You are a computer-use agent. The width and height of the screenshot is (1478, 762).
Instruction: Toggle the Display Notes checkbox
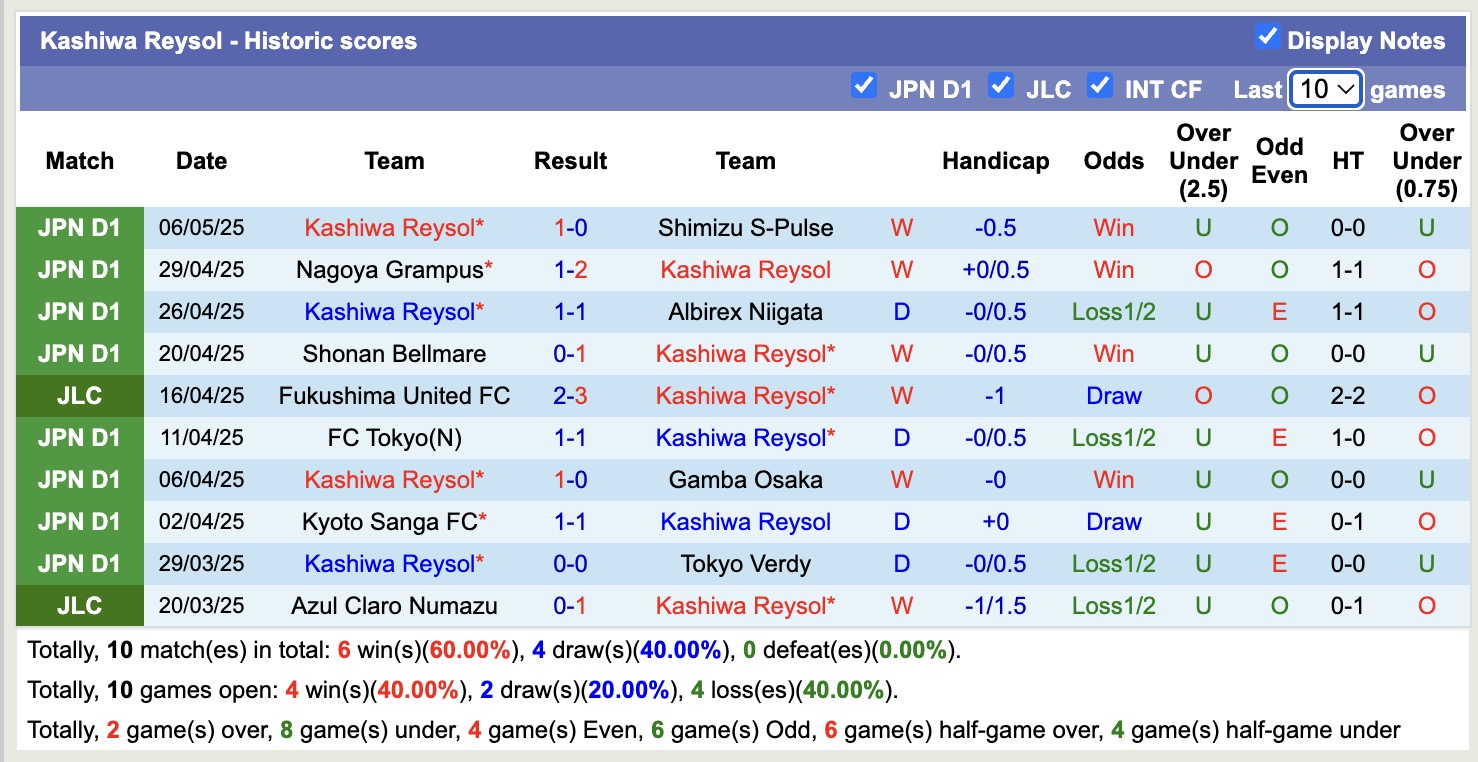tap(1267, 38)
